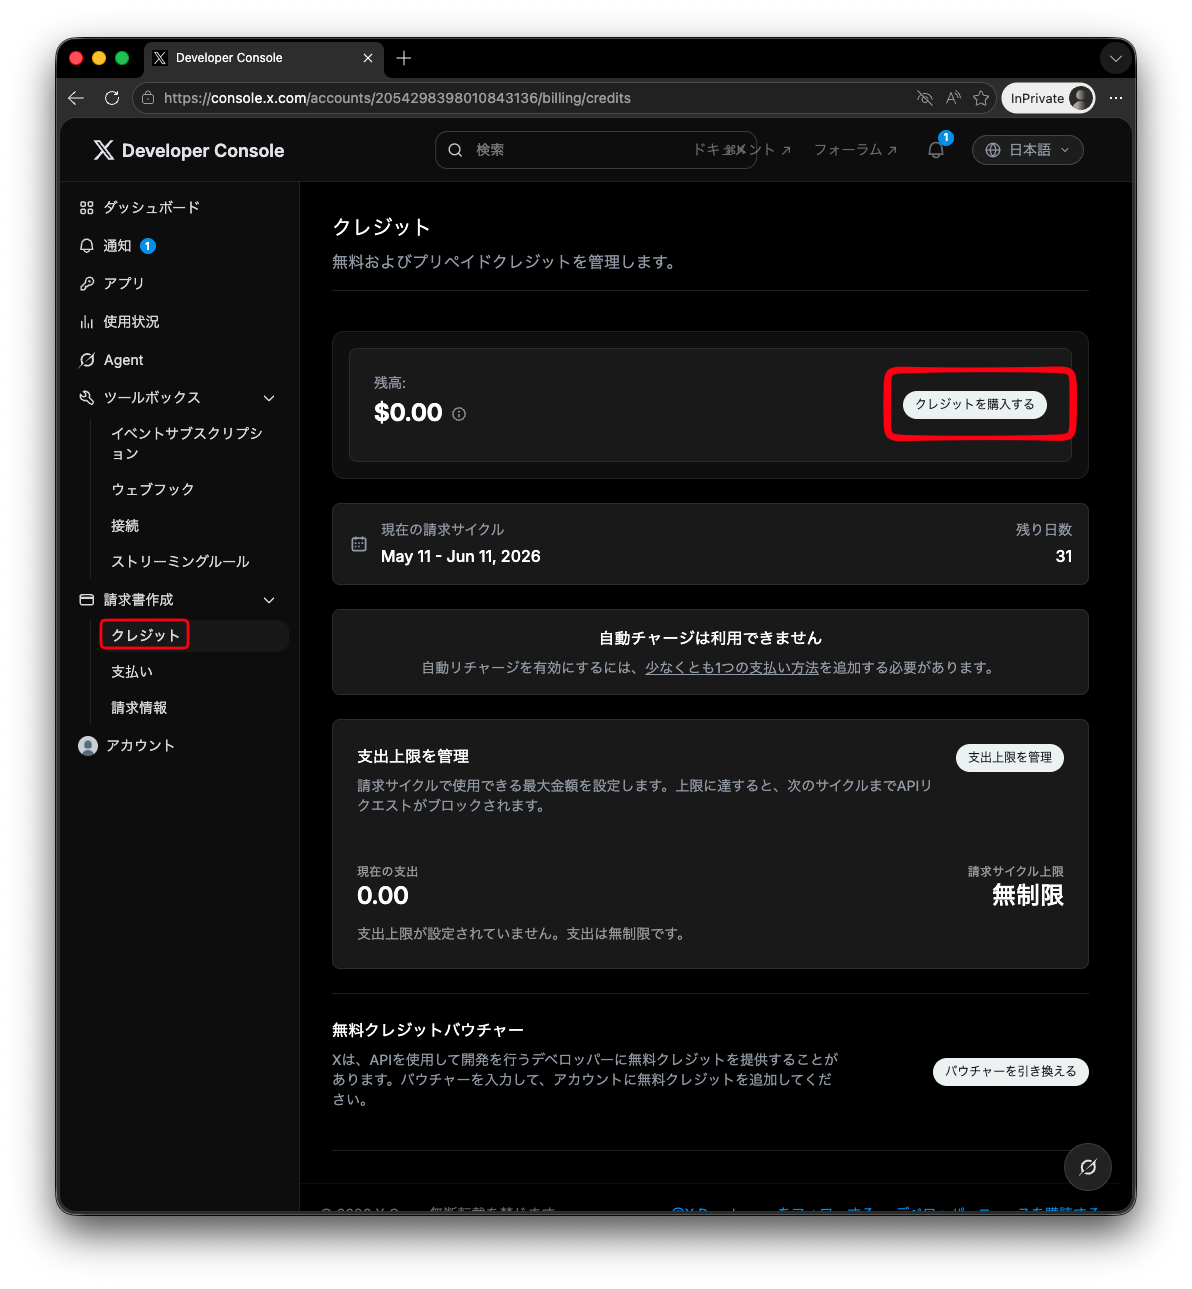Collapse the ツールボックス section chevron
Image resolution: width=1192 pixels, height=1289 pixels.
[x=269, y=398]
